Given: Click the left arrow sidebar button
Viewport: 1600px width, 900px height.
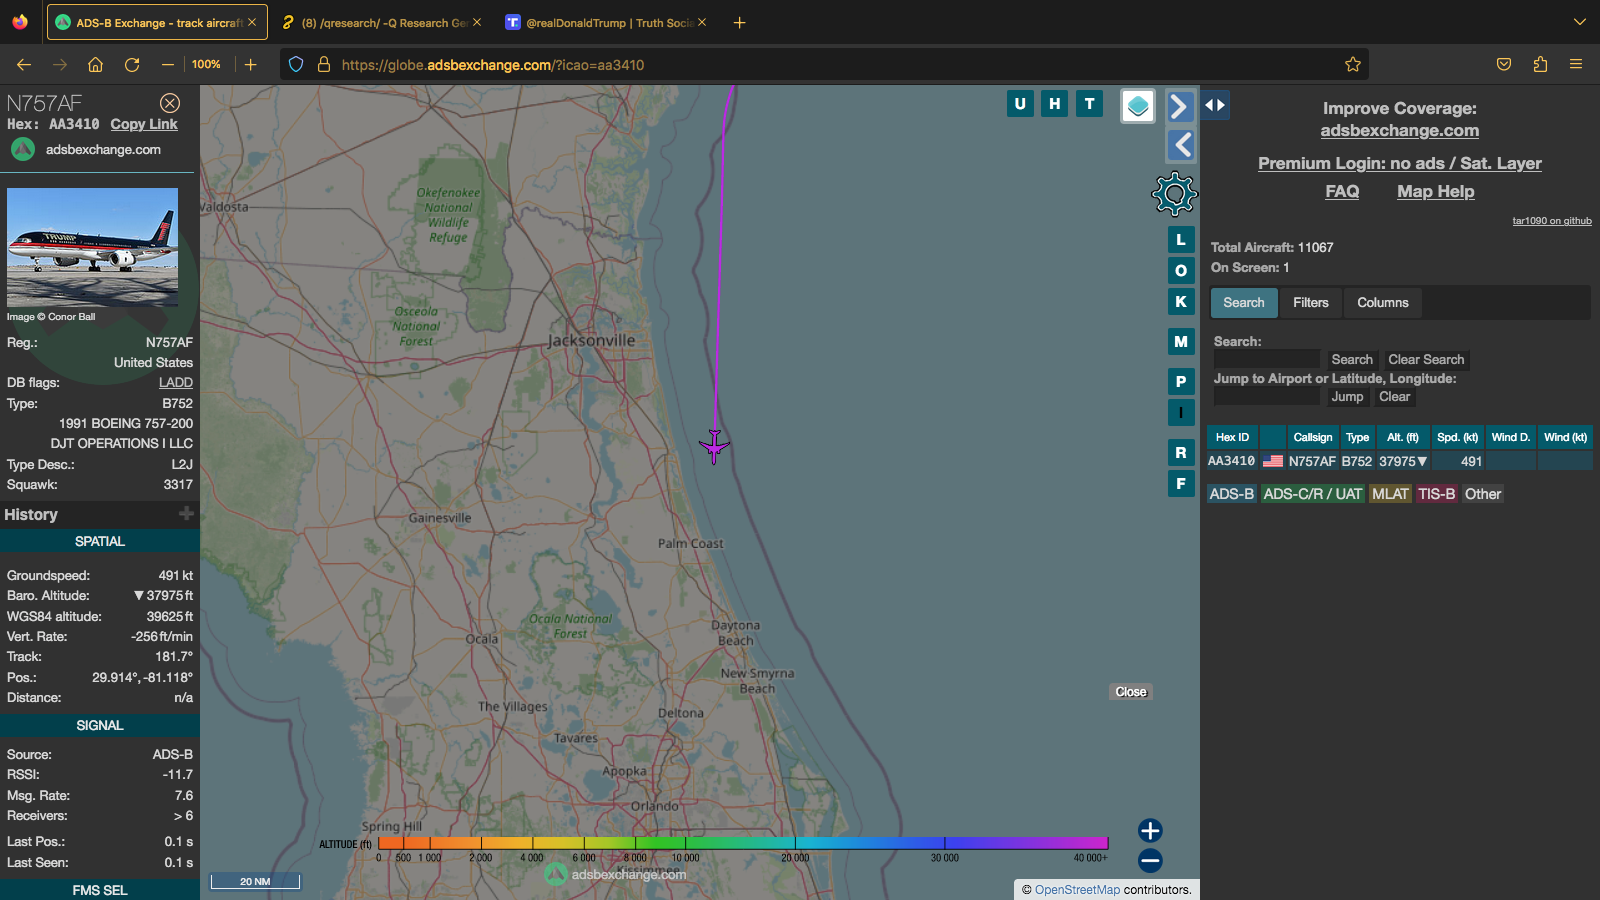Looking at the screenshot, I should (1180, 145).
